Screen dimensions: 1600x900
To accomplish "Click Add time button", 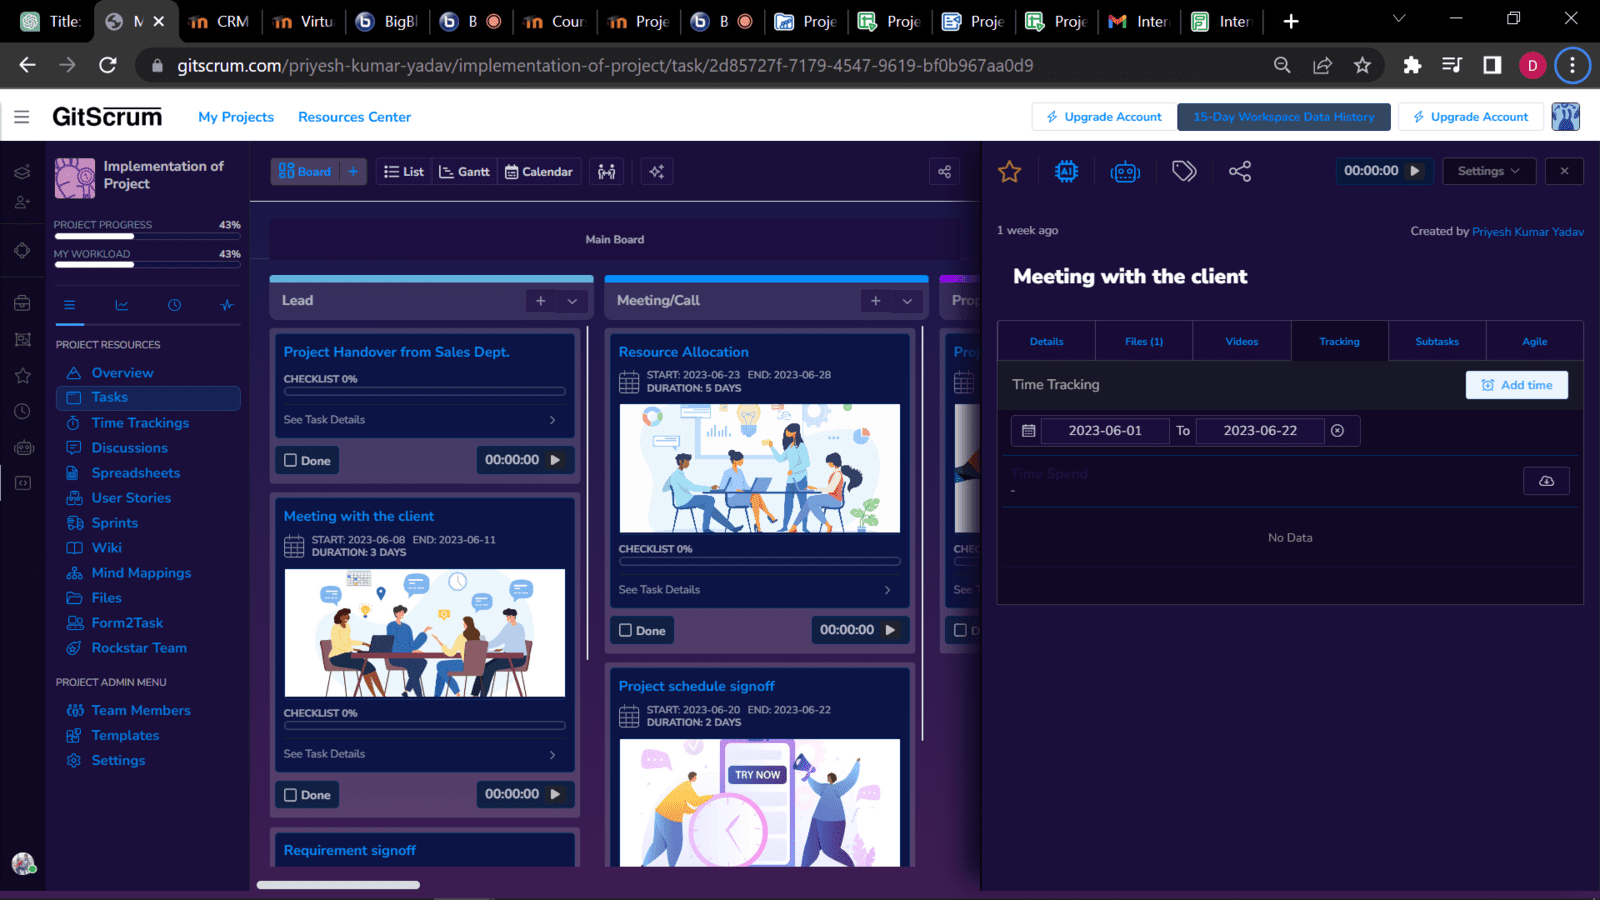I will pos(1517,385).
